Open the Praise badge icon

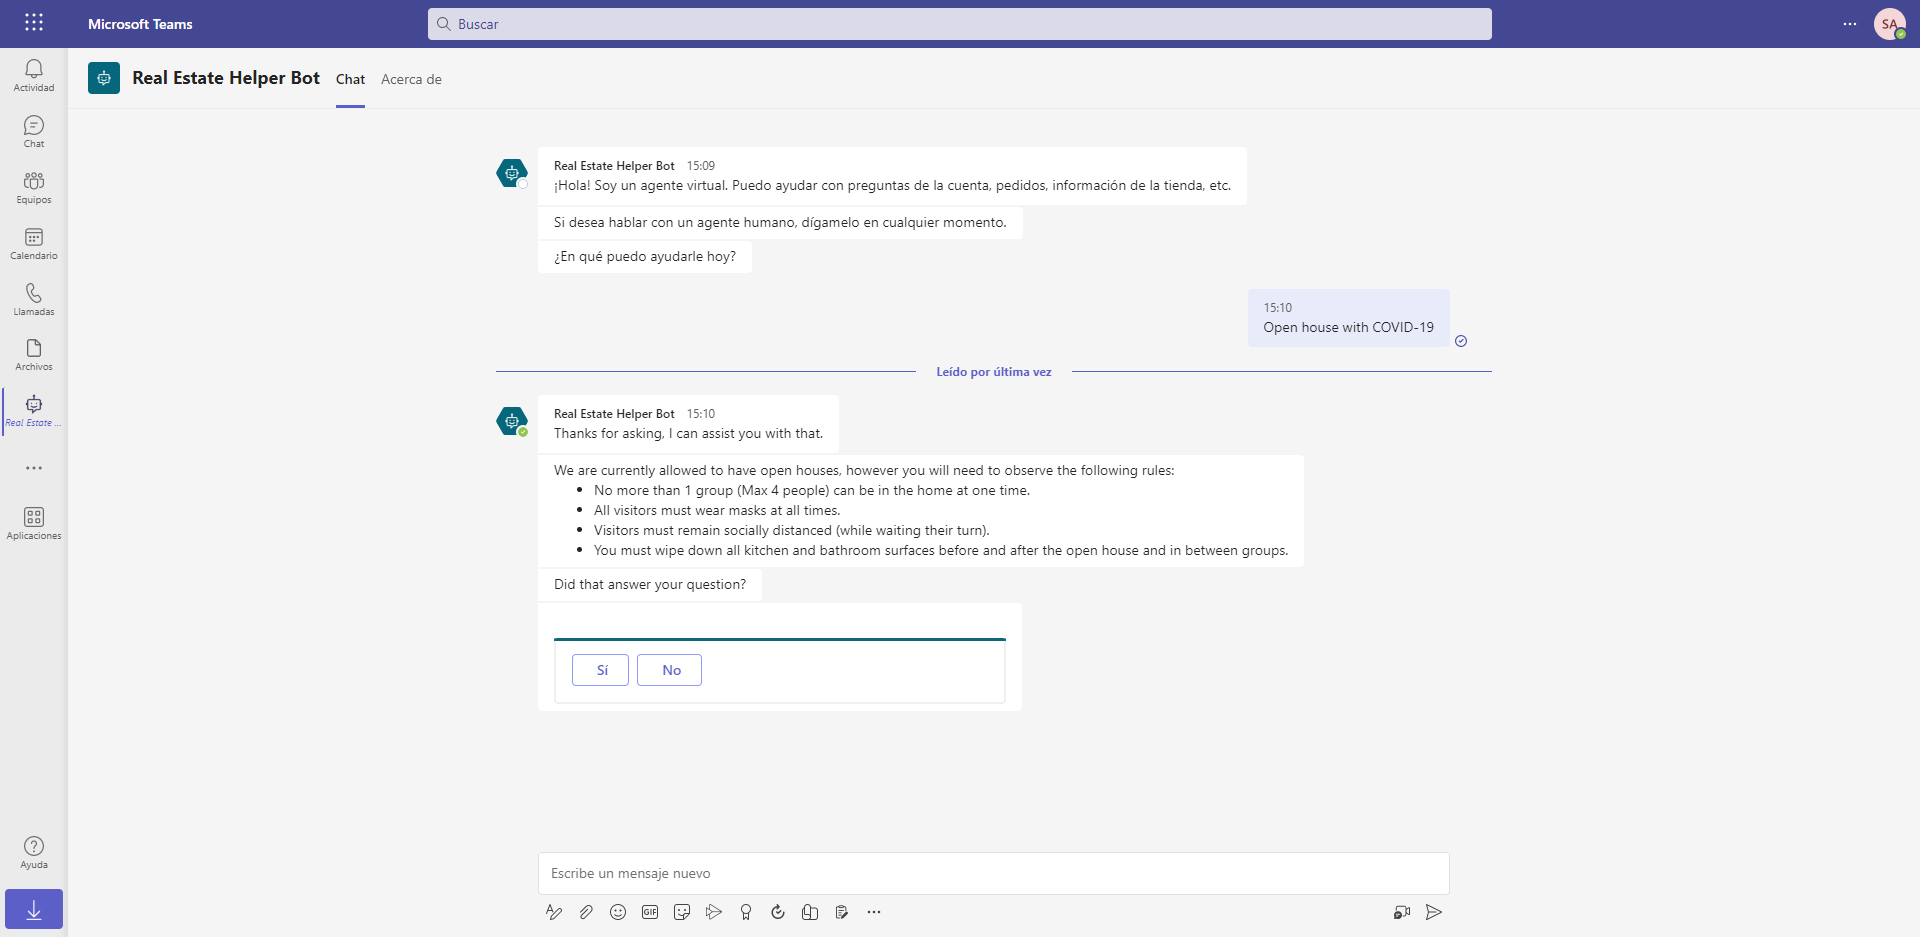click(746, 912)
